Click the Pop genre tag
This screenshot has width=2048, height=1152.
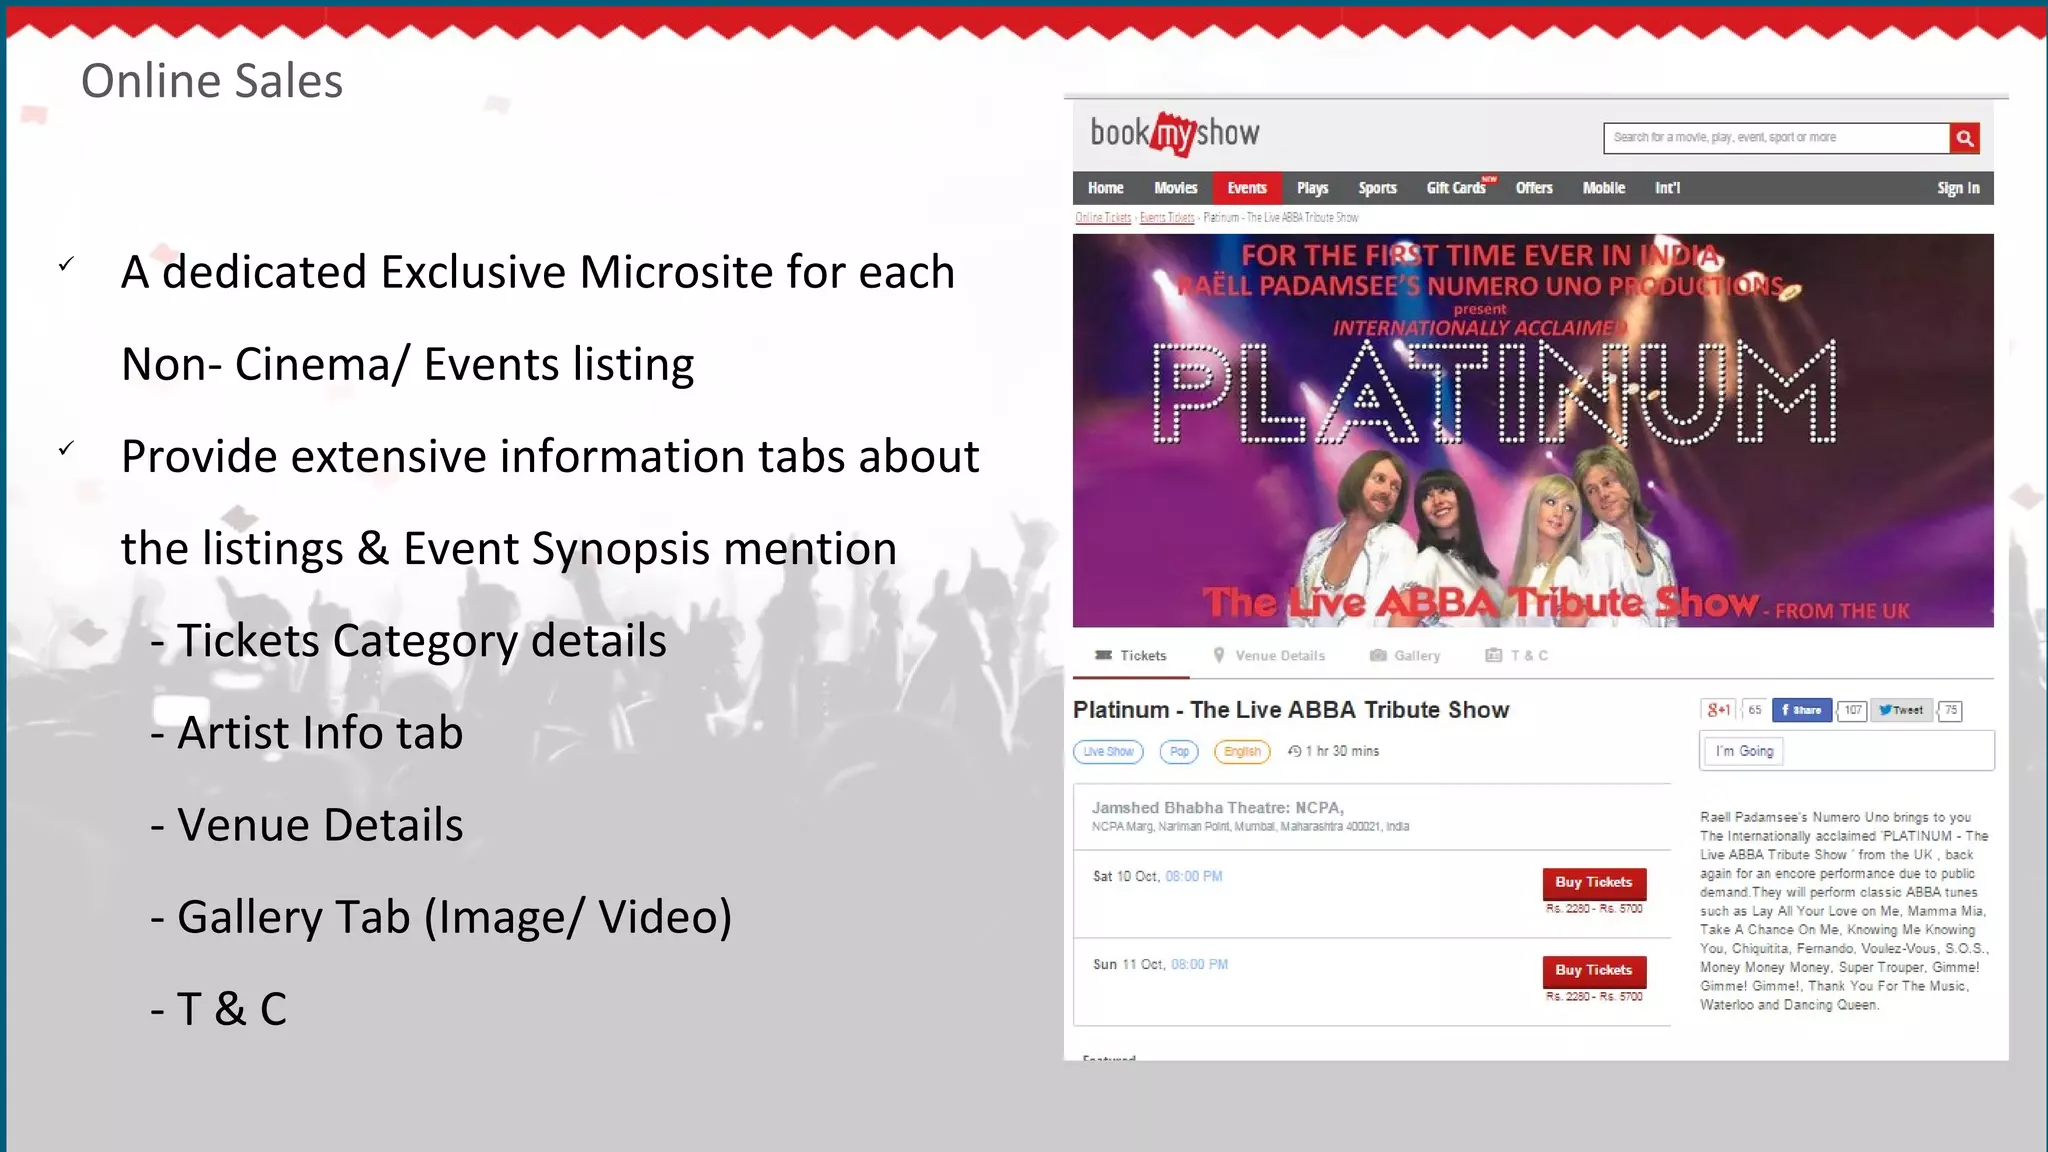(1179, 752)
